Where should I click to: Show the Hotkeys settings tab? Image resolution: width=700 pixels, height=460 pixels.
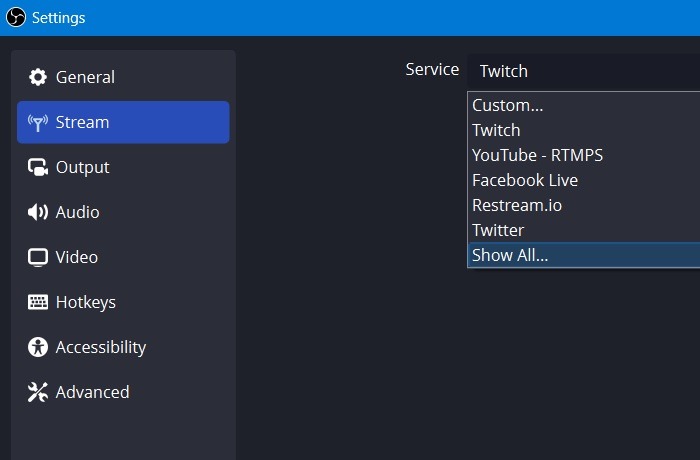pos(123,302)
